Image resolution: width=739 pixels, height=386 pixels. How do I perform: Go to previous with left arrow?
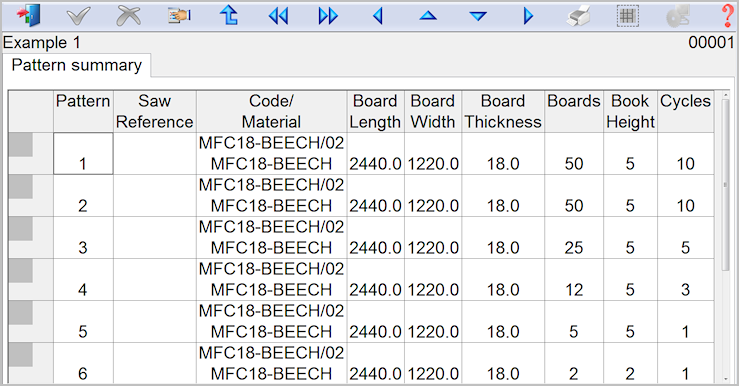coord(378,16)
